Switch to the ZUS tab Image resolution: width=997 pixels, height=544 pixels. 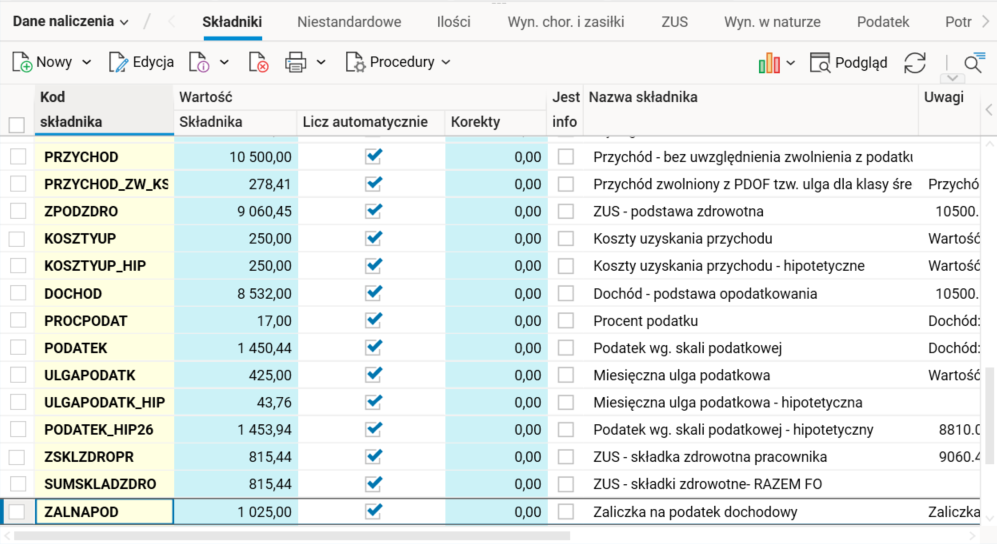pyautogui.click(x=674, y=21)
